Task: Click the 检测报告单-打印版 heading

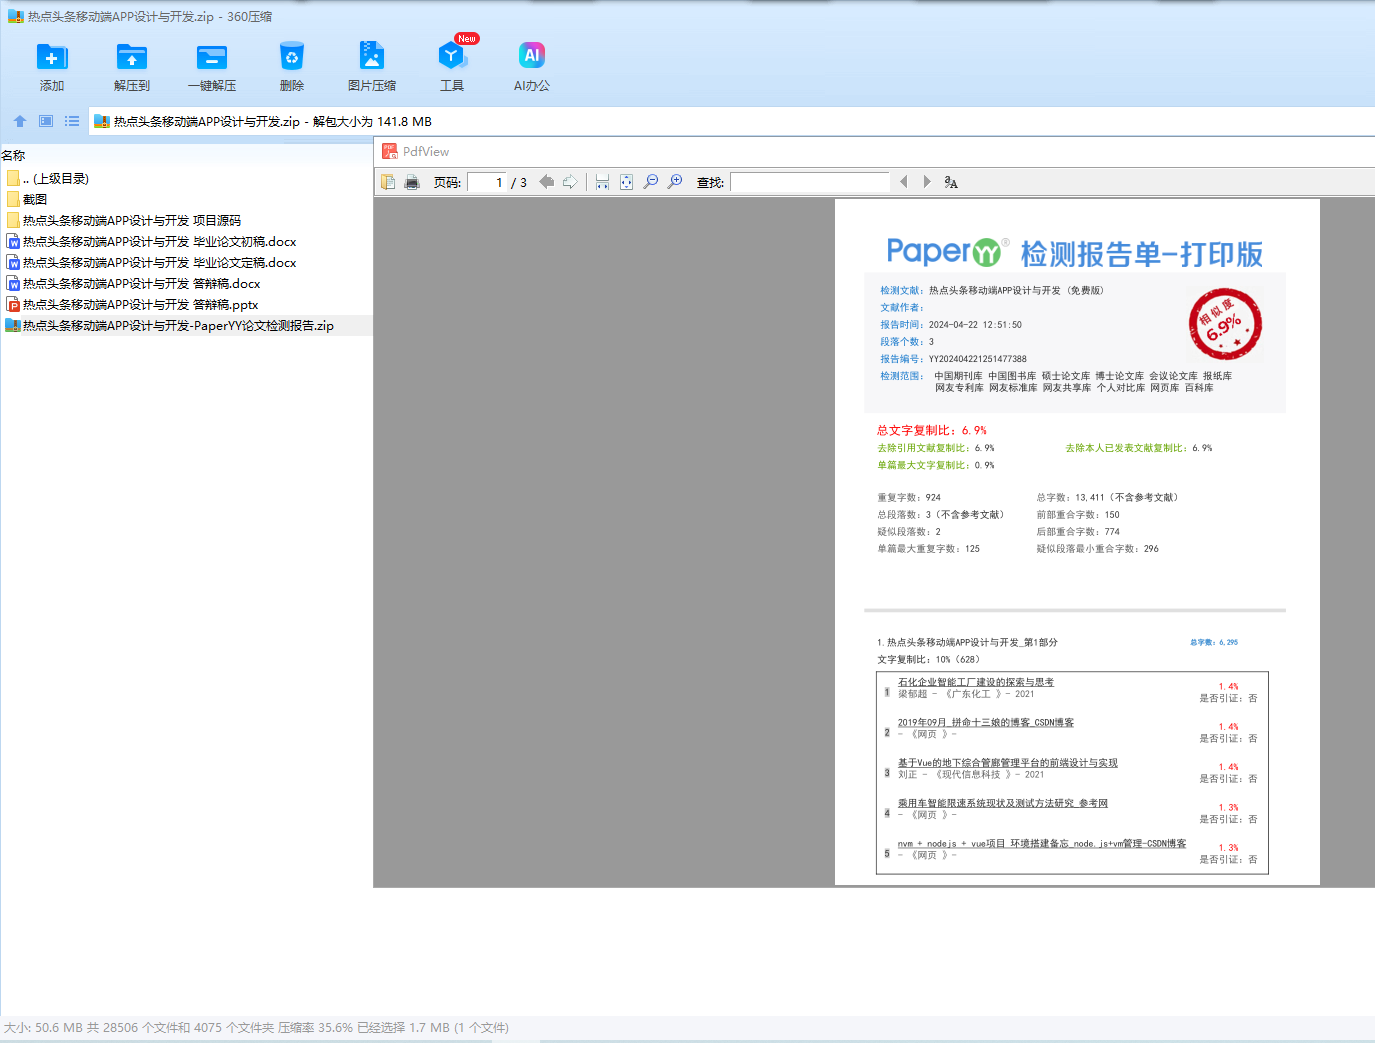Action: click(x=1142, y=253)
